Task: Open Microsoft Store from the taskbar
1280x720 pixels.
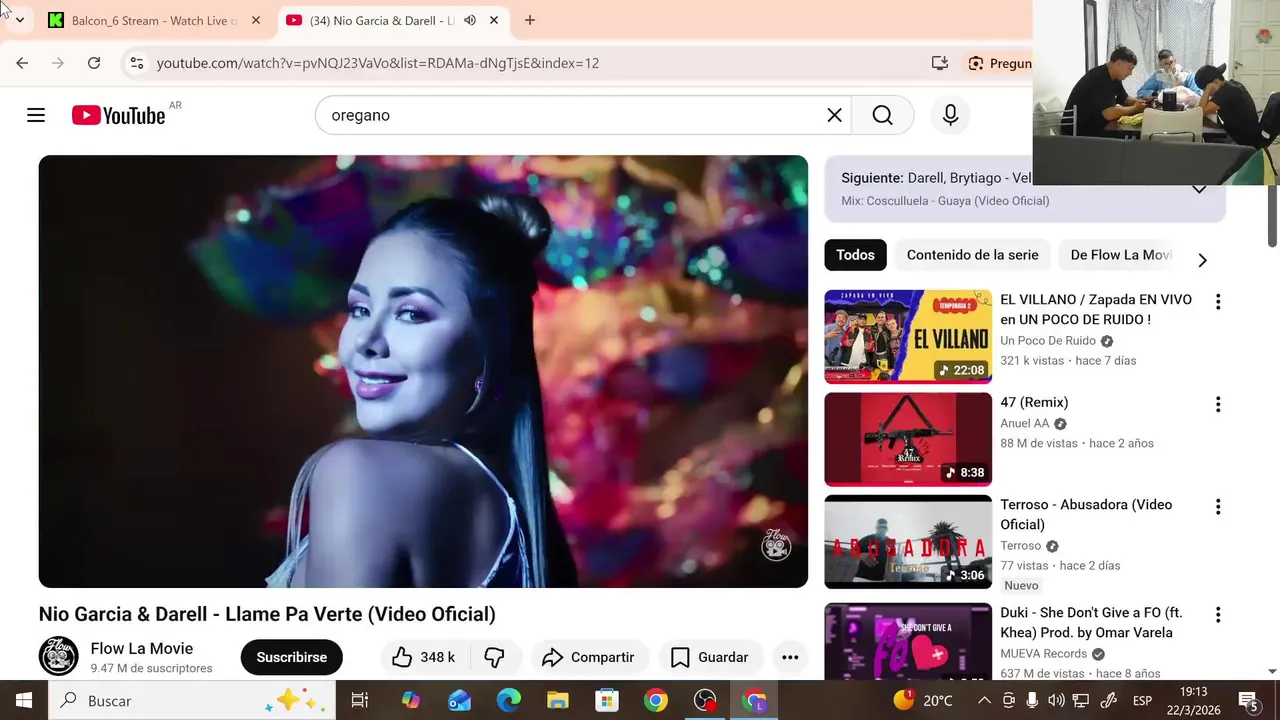Action: tap(607, 701)
